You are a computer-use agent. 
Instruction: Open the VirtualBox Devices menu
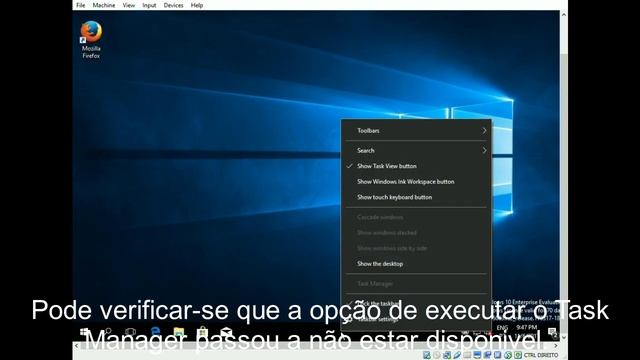(x=173, y=5)
